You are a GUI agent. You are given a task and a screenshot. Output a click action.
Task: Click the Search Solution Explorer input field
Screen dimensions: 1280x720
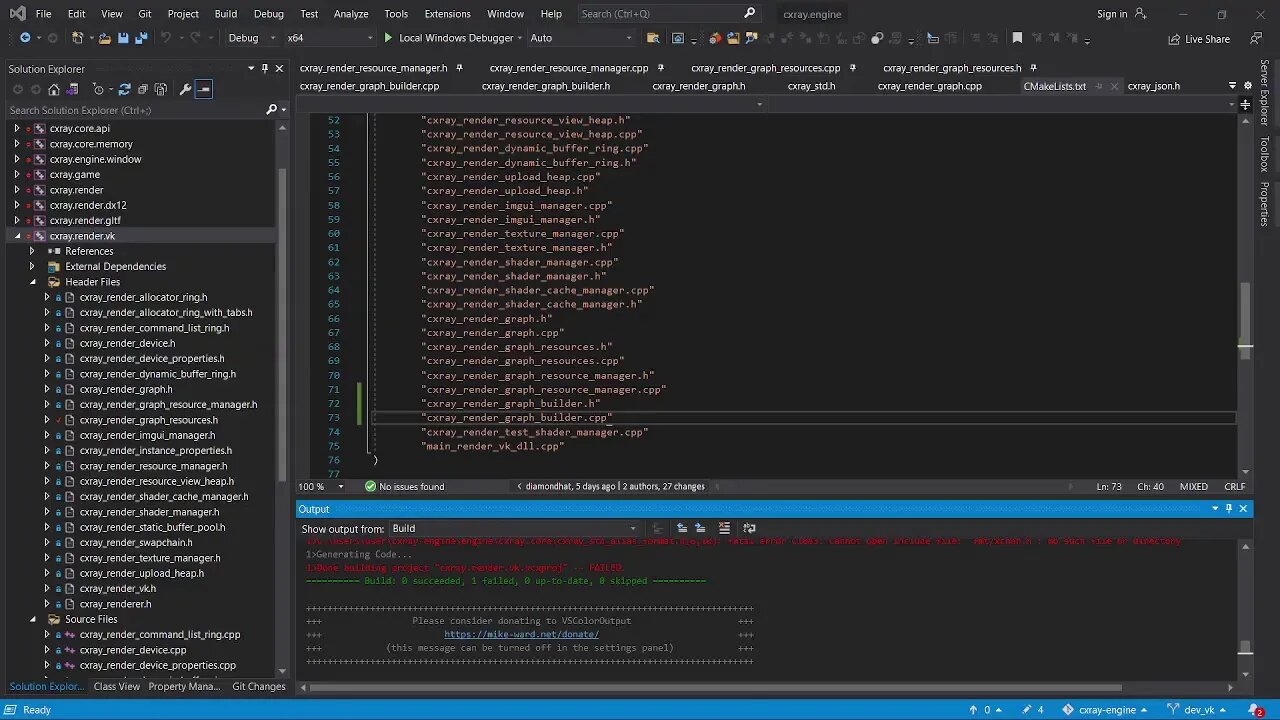click(135, 110)
